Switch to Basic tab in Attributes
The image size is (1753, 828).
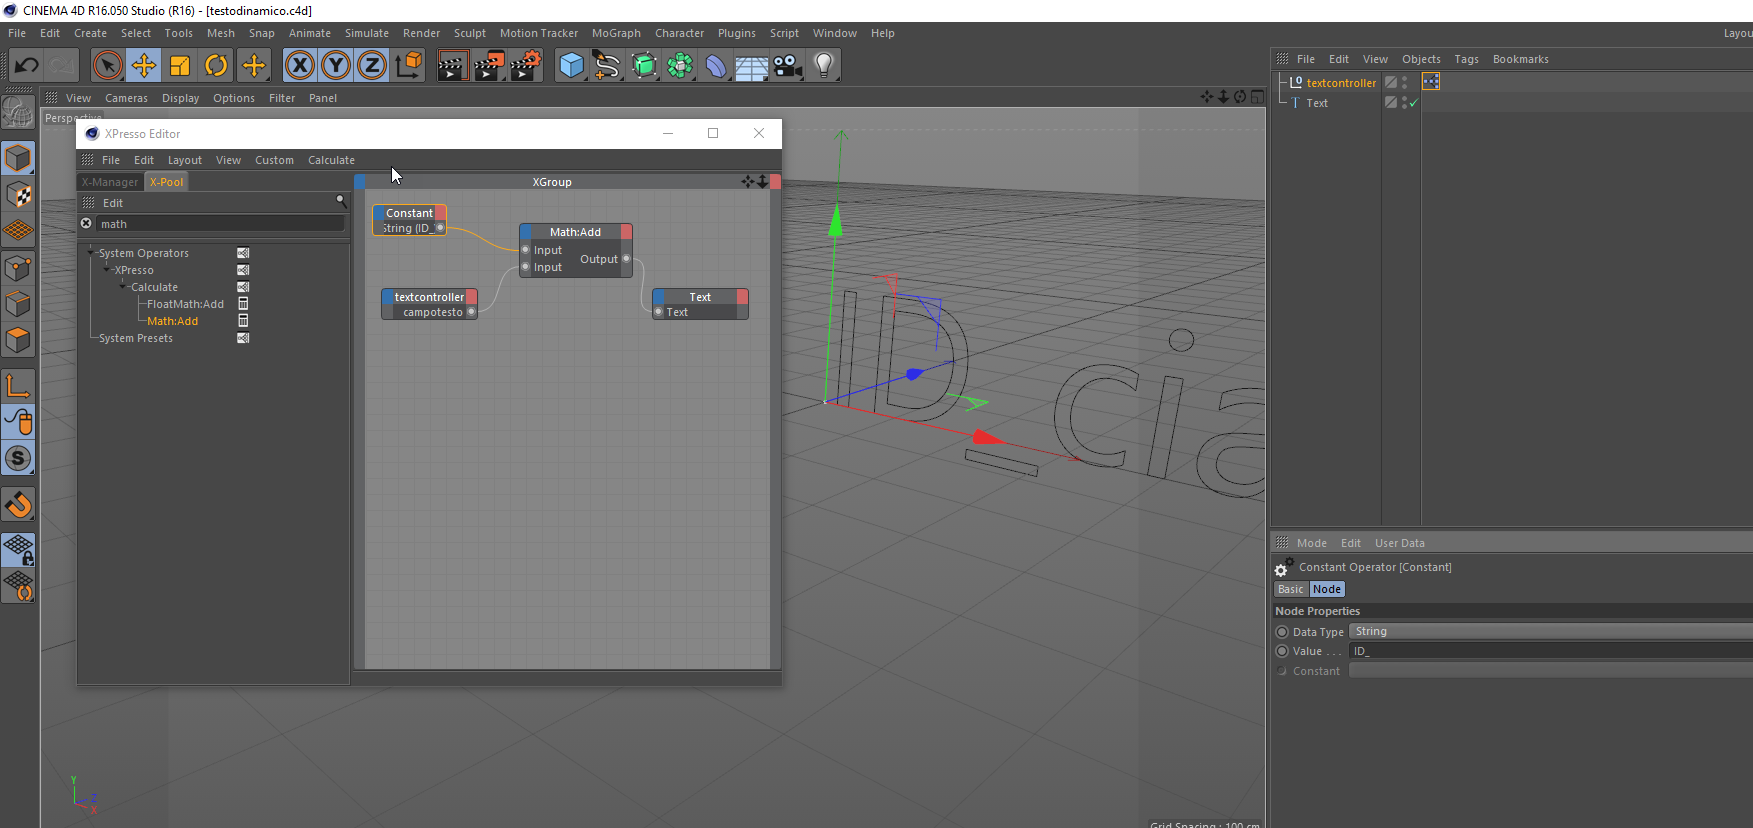click(1291, 589)
